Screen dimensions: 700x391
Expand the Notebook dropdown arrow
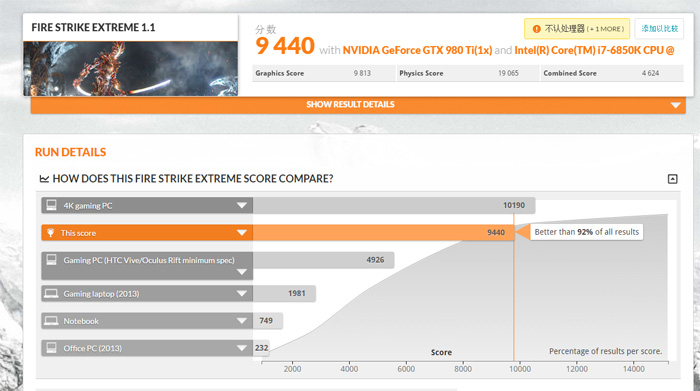tap(242, 320)
